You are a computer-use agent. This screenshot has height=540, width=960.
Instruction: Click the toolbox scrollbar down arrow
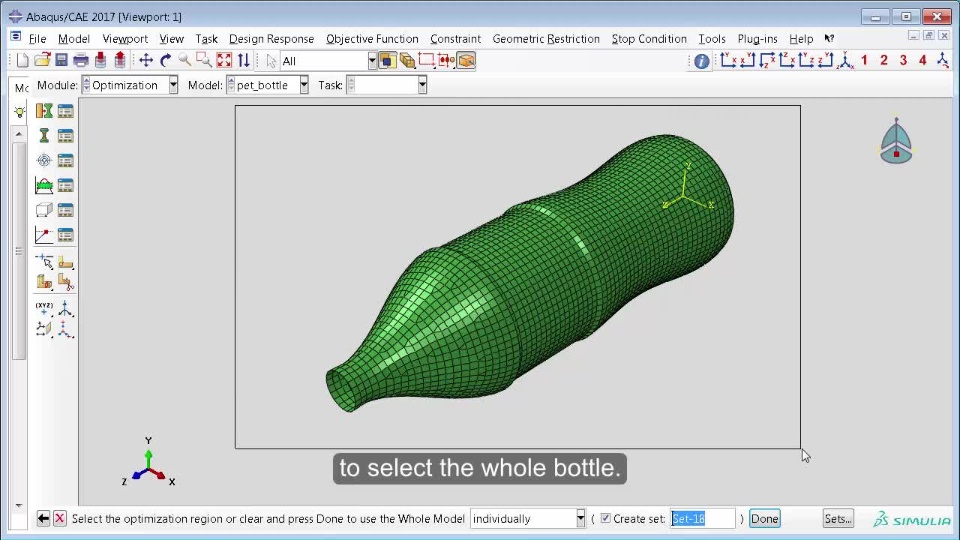pos(19,506)
